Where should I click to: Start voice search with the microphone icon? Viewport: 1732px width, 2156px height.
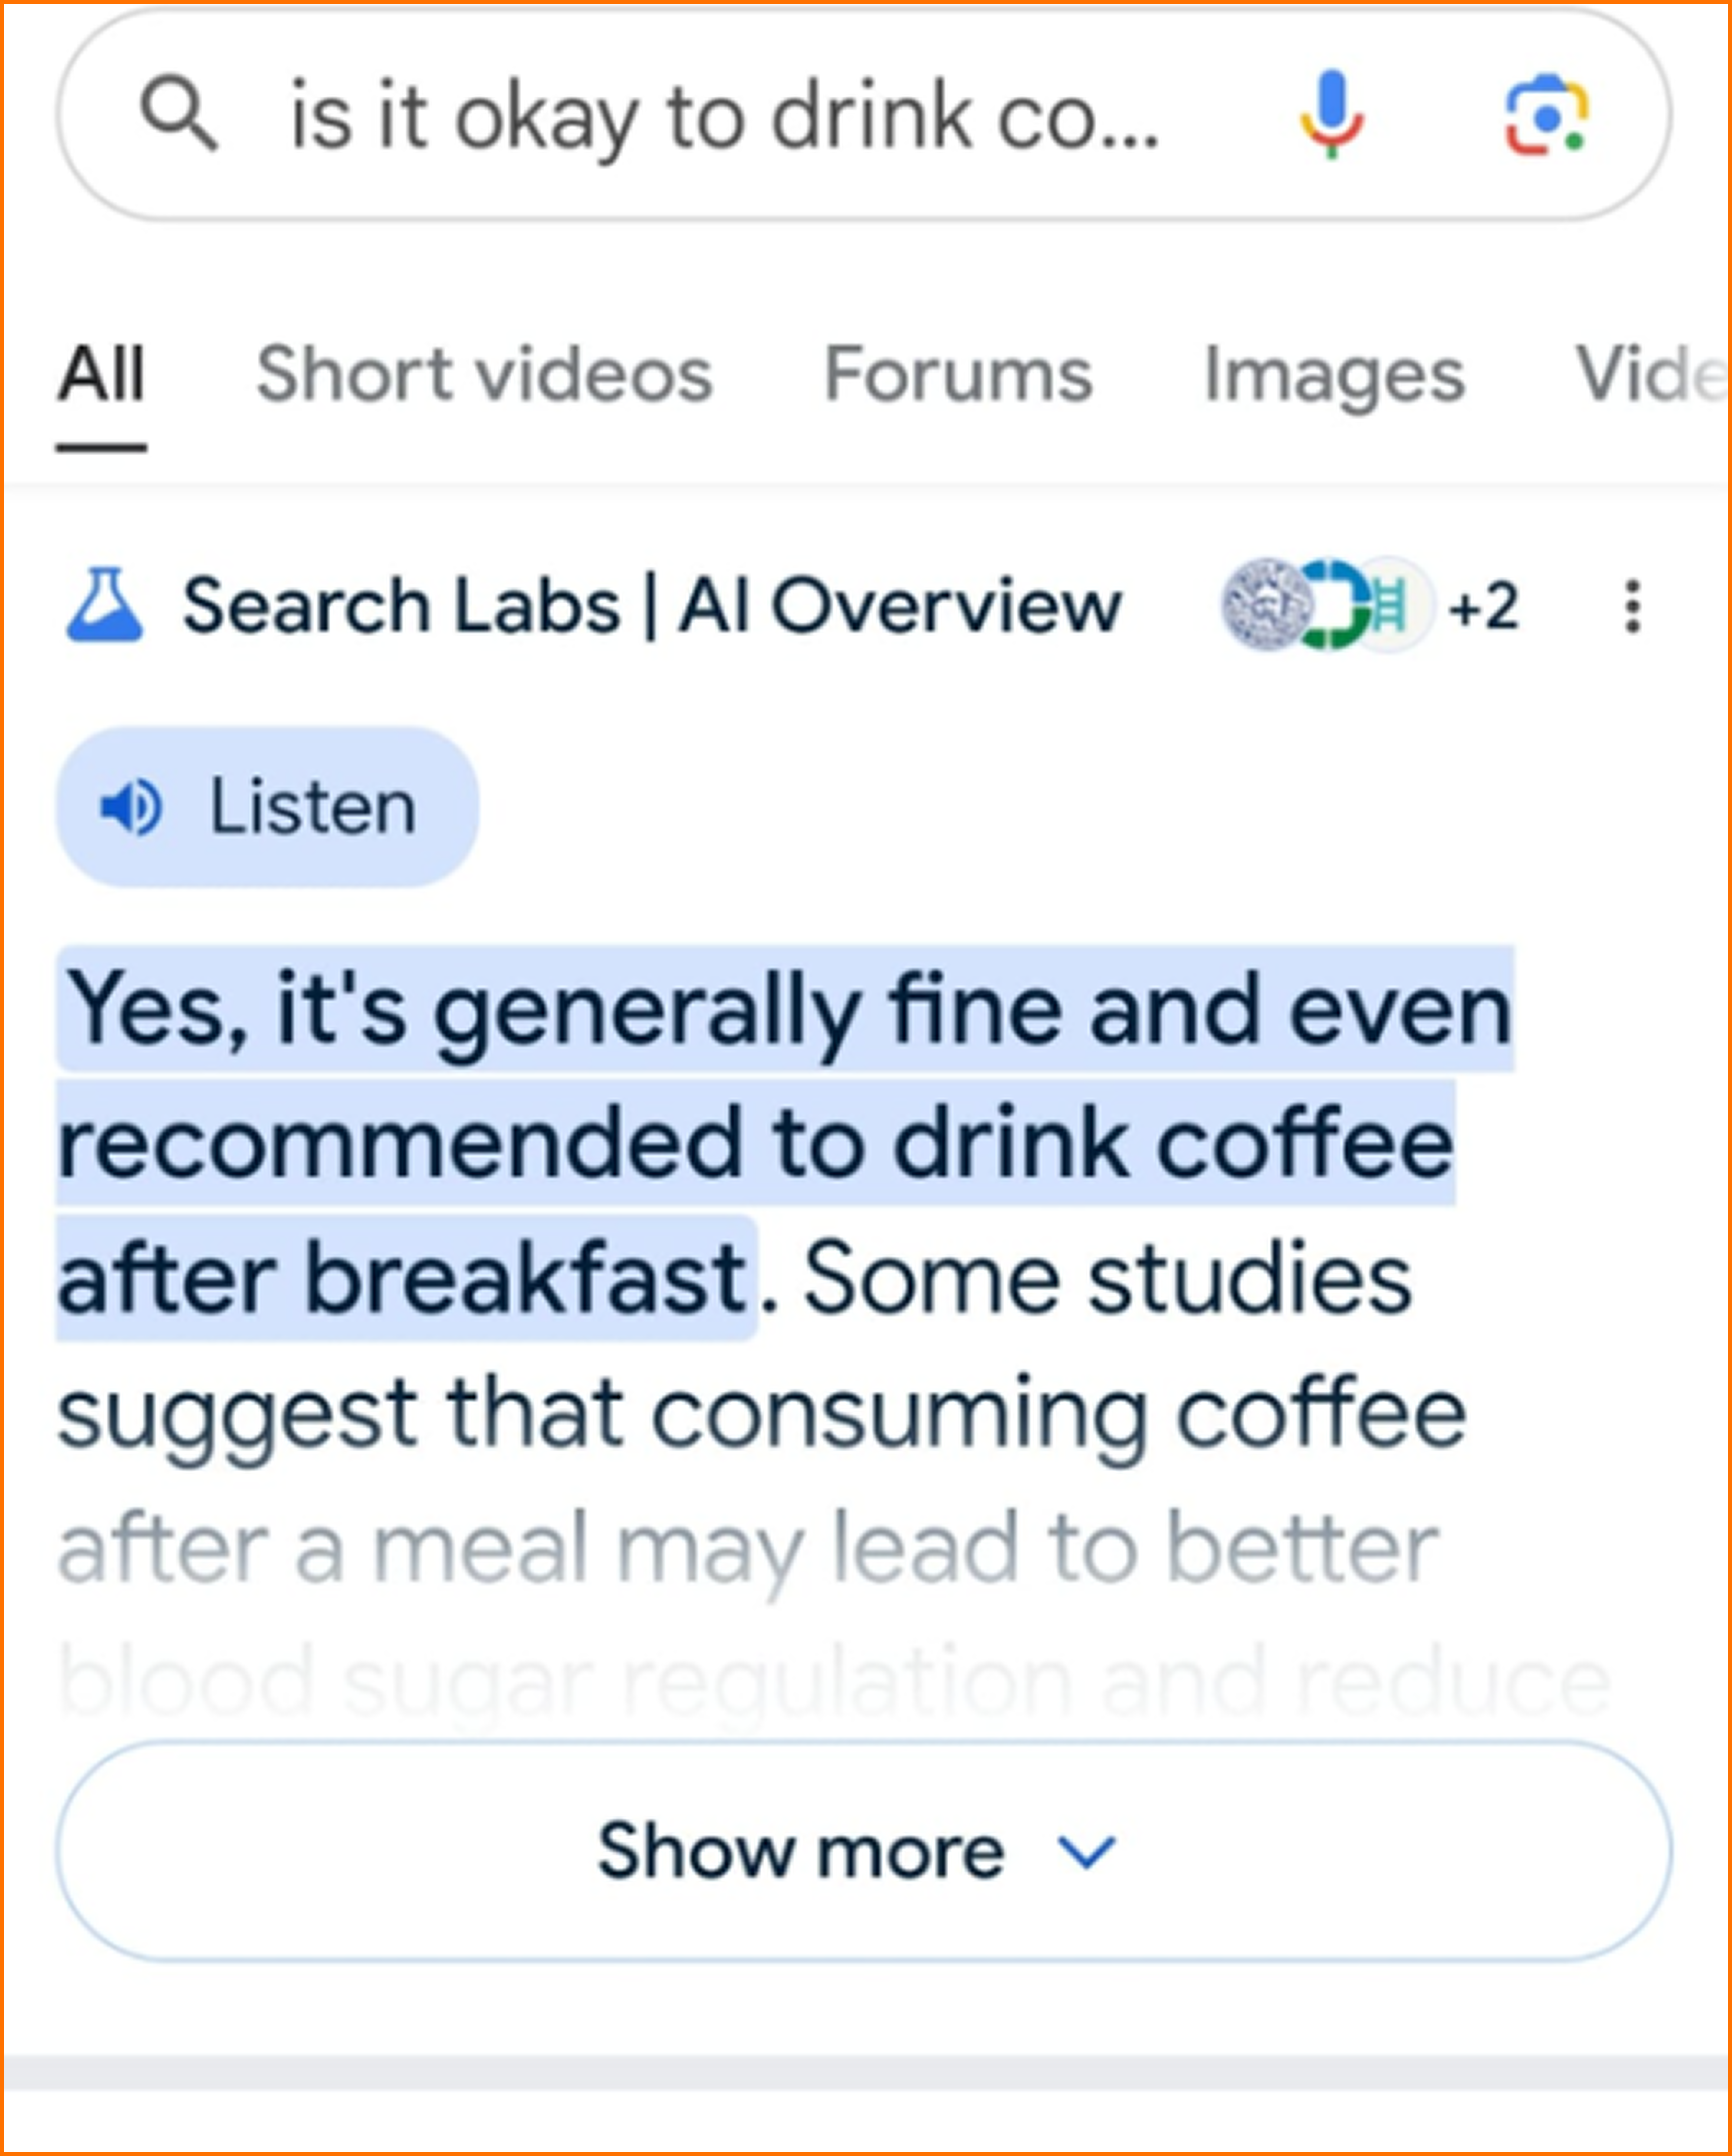coord(1331,114)
